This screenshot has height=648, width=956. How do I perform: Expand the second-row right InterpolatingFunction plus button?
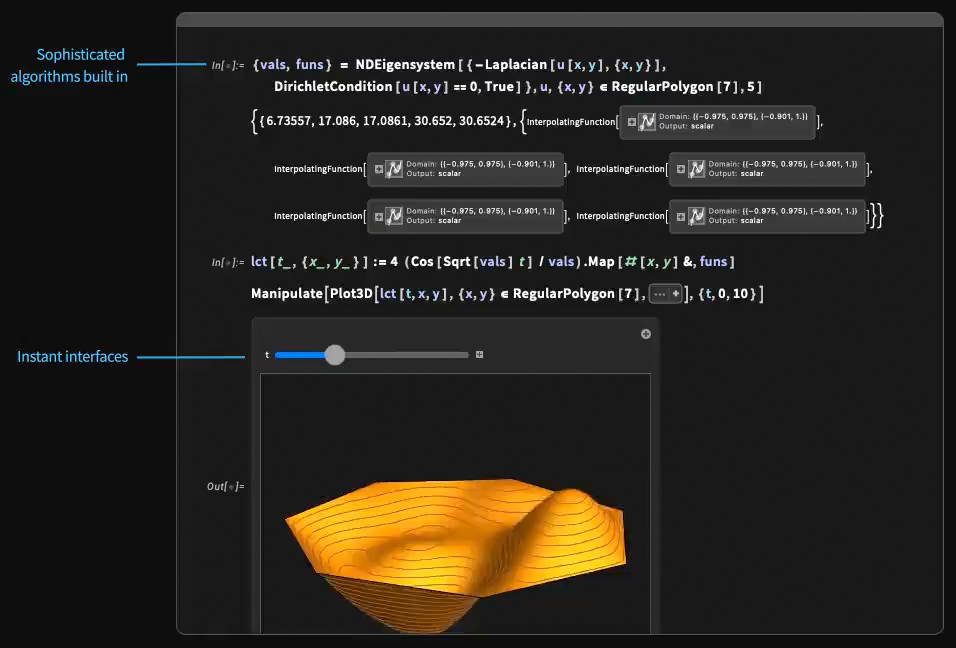pos(681,169)
